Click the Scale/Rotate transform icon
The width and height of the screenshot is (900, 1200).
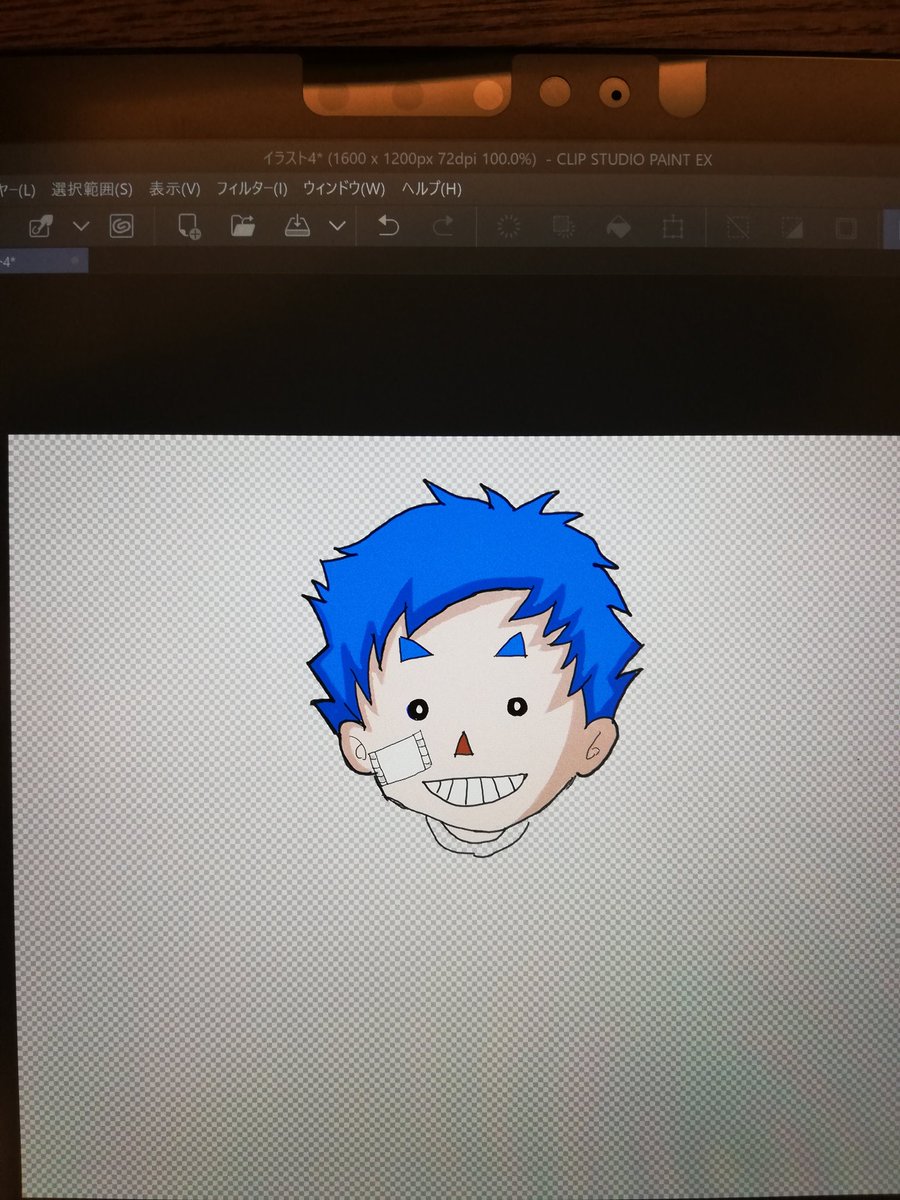672,228
